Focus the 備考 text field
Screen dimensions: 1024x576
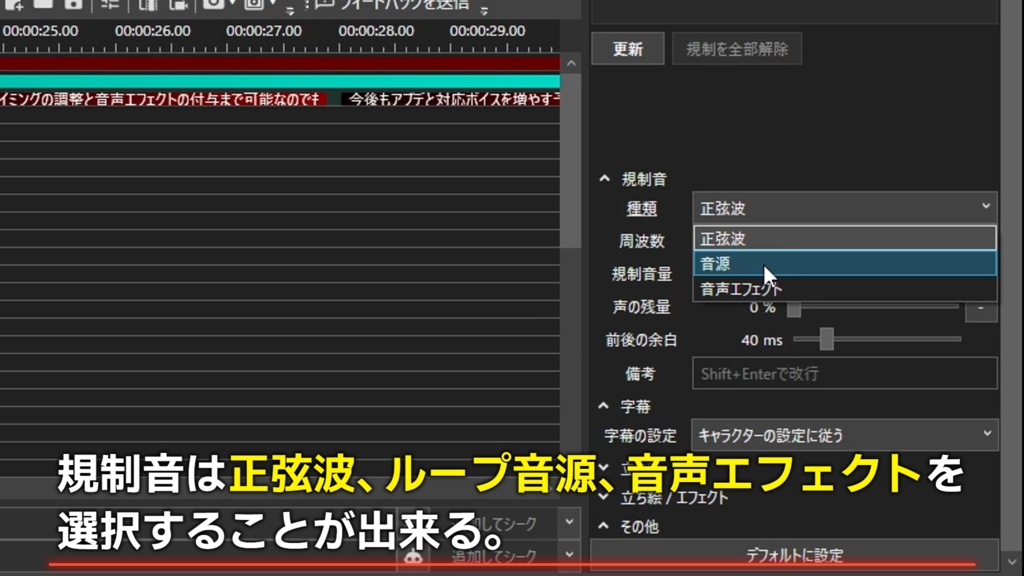click(844, 374)
